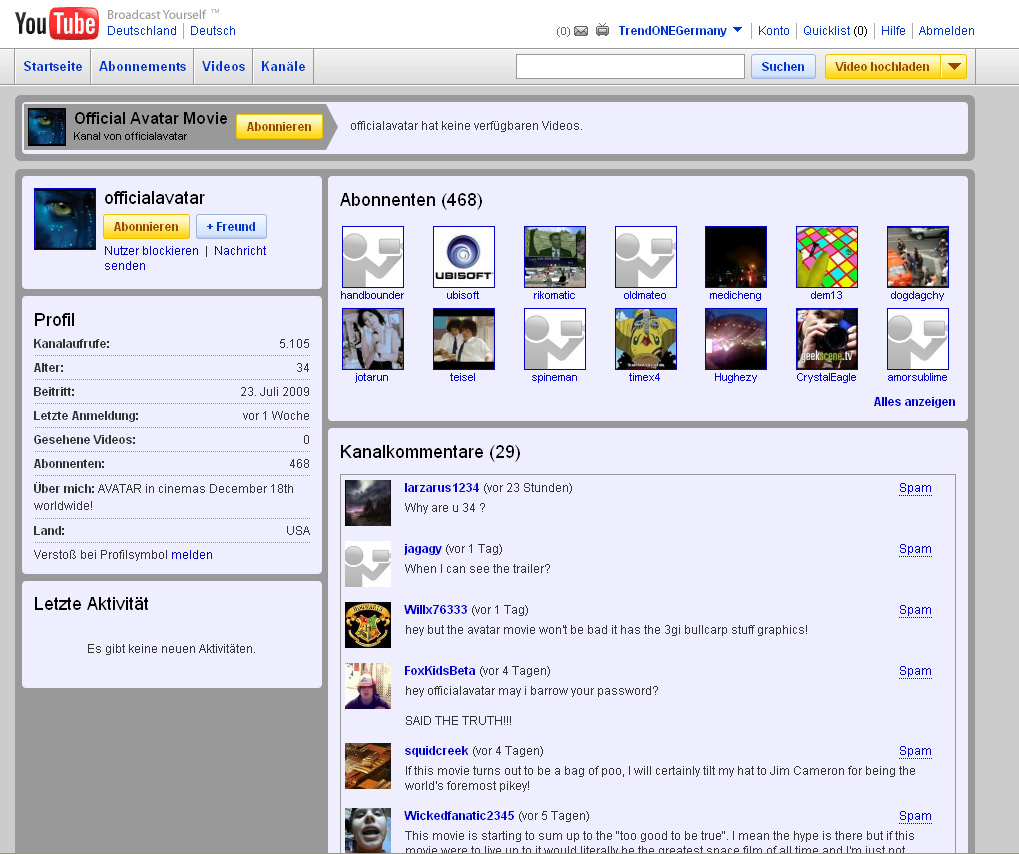The image size is (1019, 854).
Task: Open the timex4 subscriber thumbnail
Action: (x=646, y=339)
